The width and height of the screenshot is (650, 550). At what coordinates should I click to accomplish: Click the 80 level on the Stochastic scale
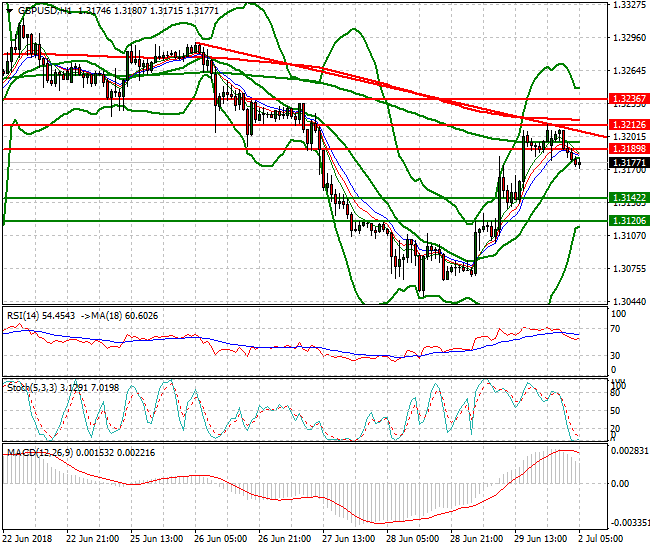tap(616, 393)
